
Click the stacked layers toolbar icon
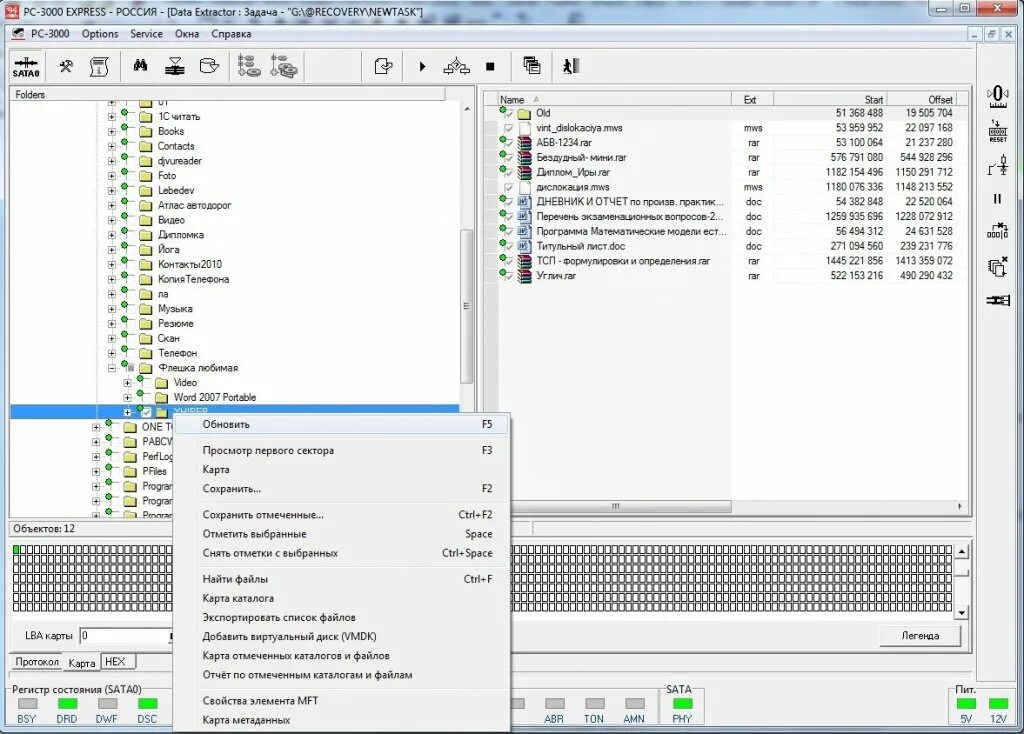pyautogui.click(x=174, y=66)
